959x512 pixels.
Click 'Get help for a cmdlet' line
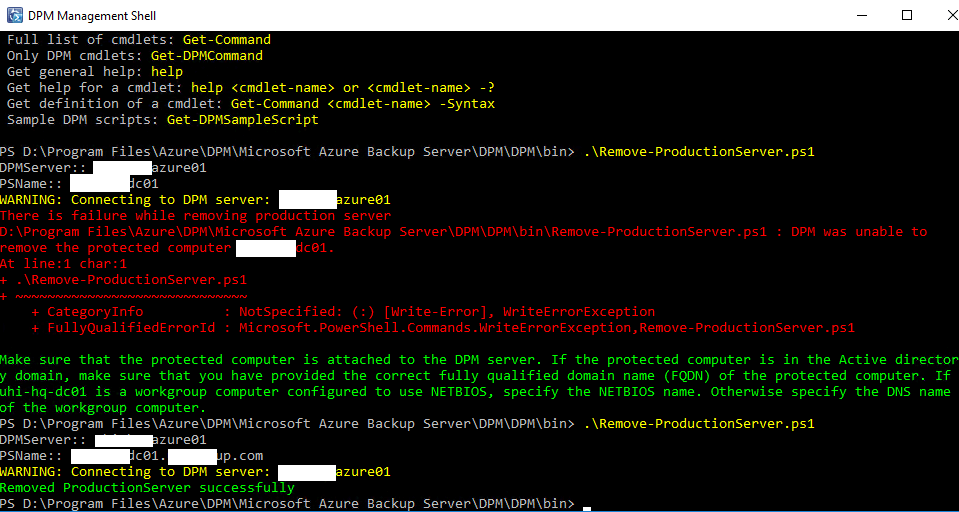[251, 87]
